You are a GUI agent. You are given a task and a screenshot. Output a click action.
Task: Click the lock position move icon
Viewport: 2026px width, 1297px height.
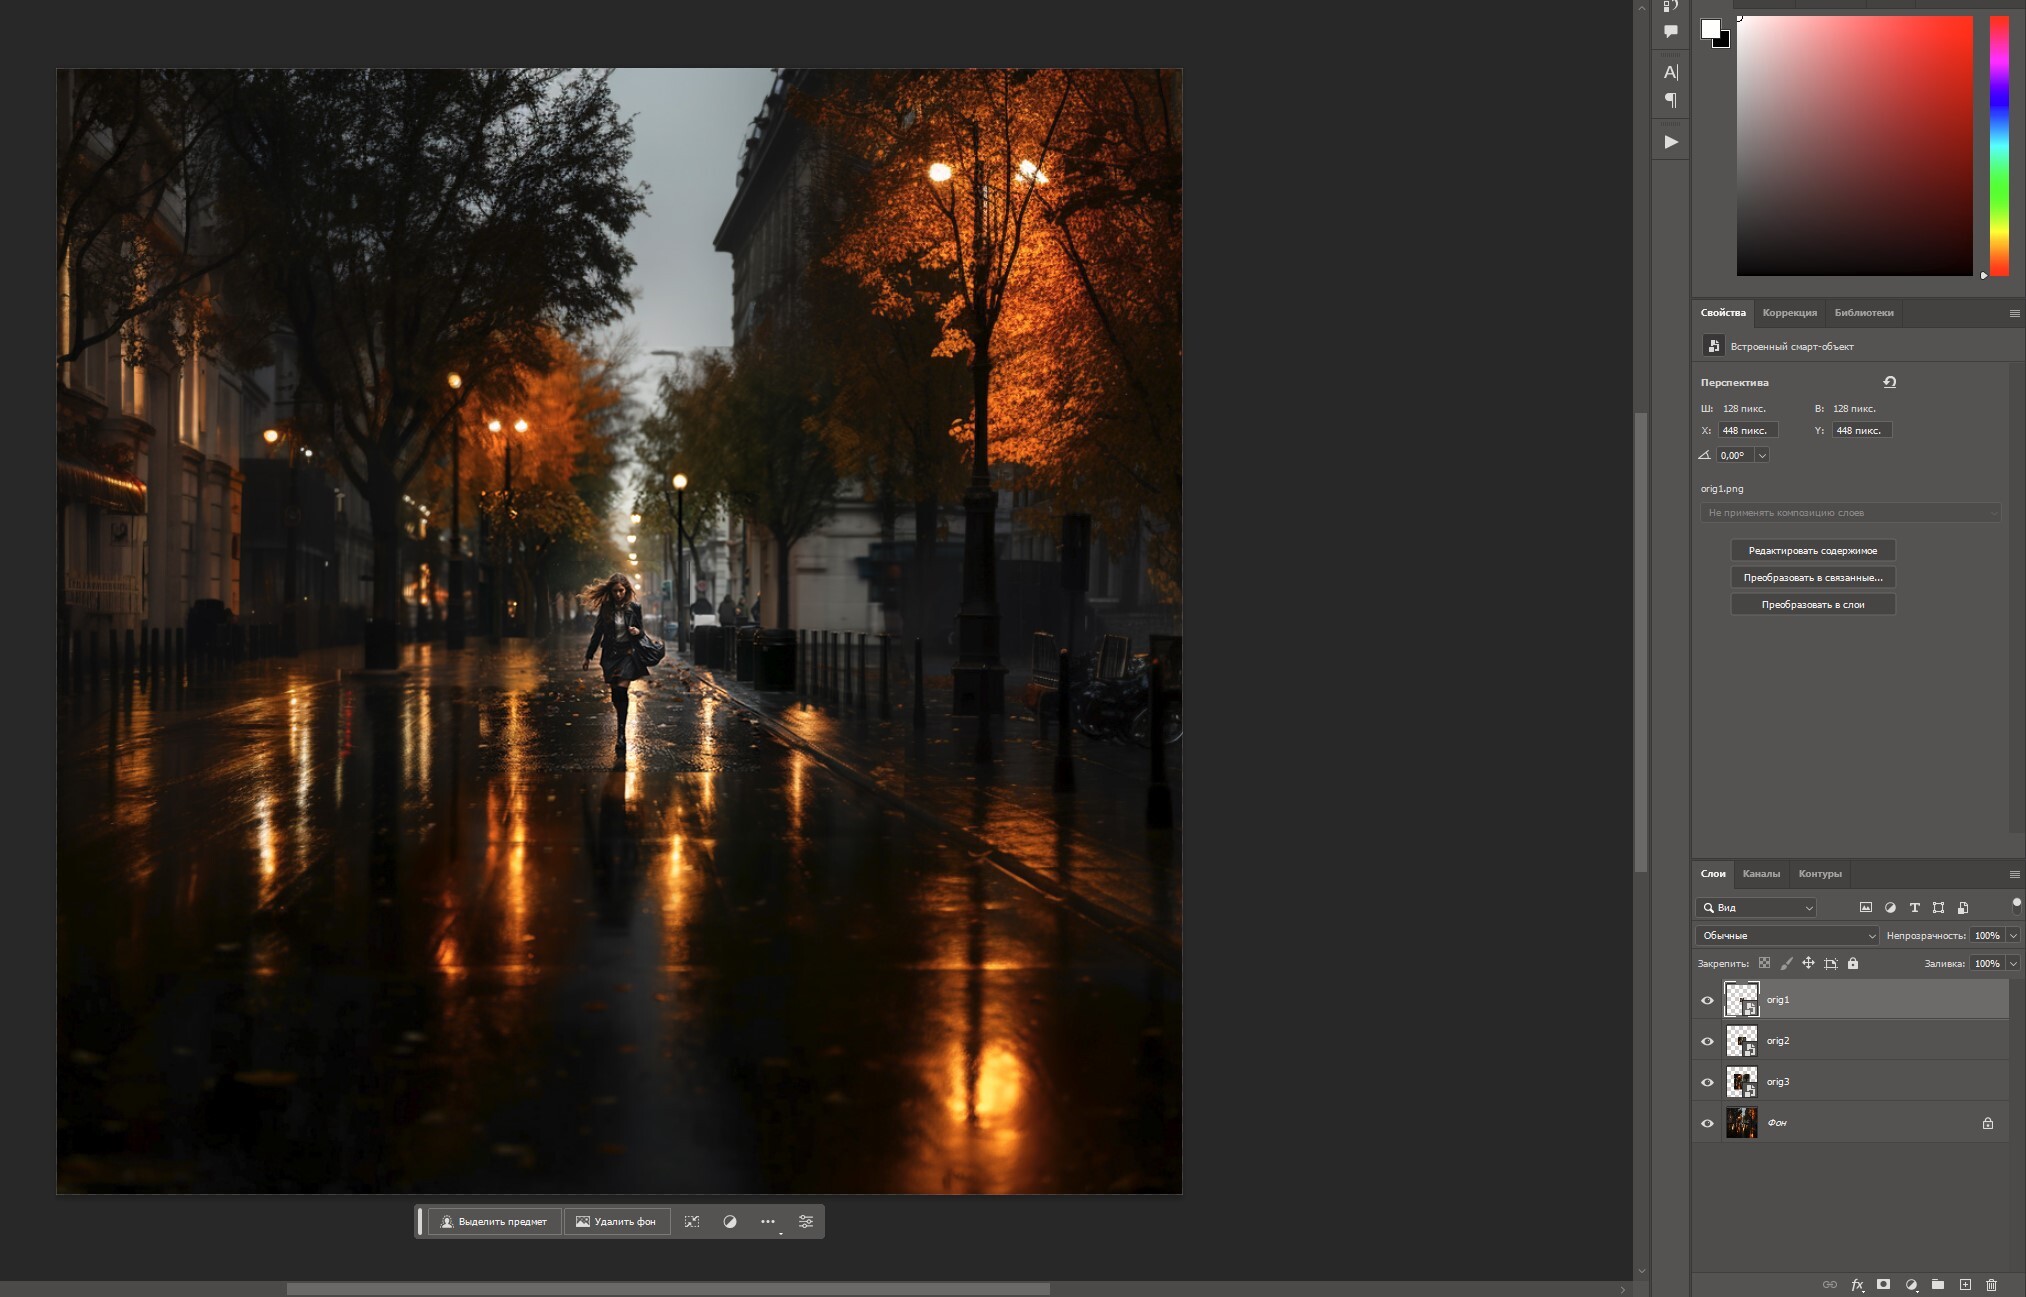click(x=1808, y=964)
